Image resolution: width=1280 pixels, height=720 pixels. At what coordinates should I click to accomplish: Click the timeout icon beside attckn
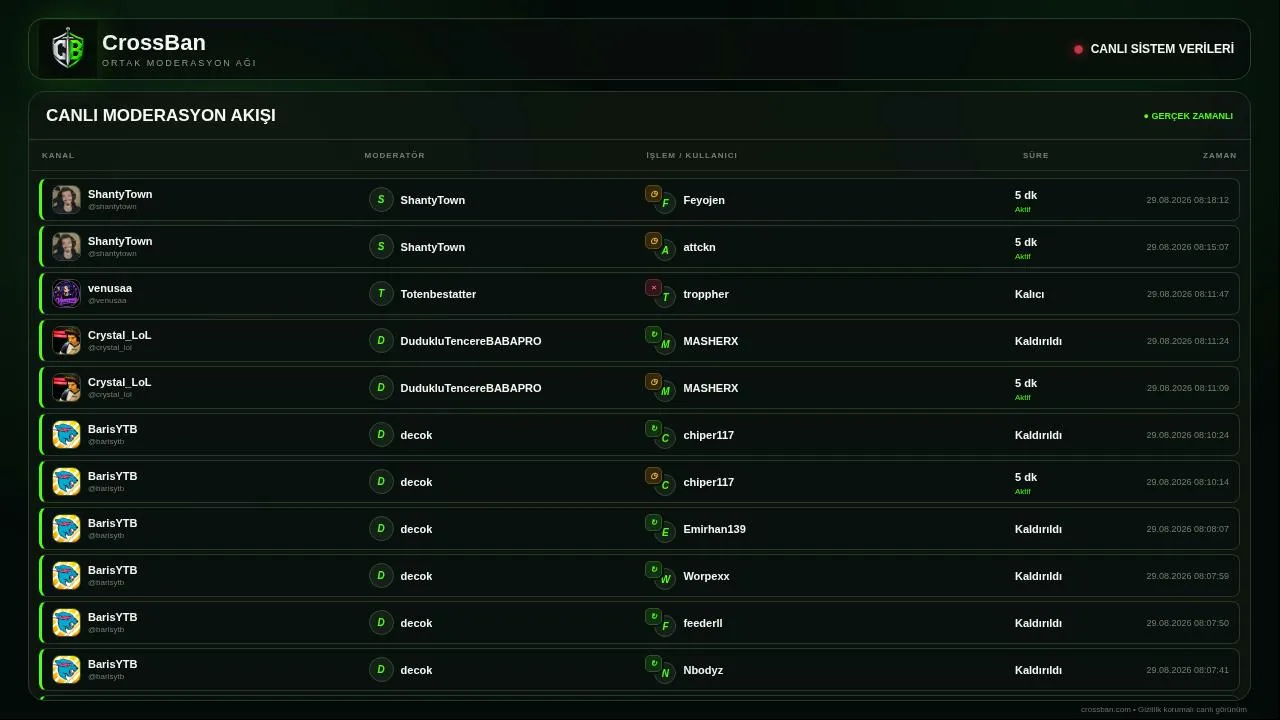tap(653, 241)
